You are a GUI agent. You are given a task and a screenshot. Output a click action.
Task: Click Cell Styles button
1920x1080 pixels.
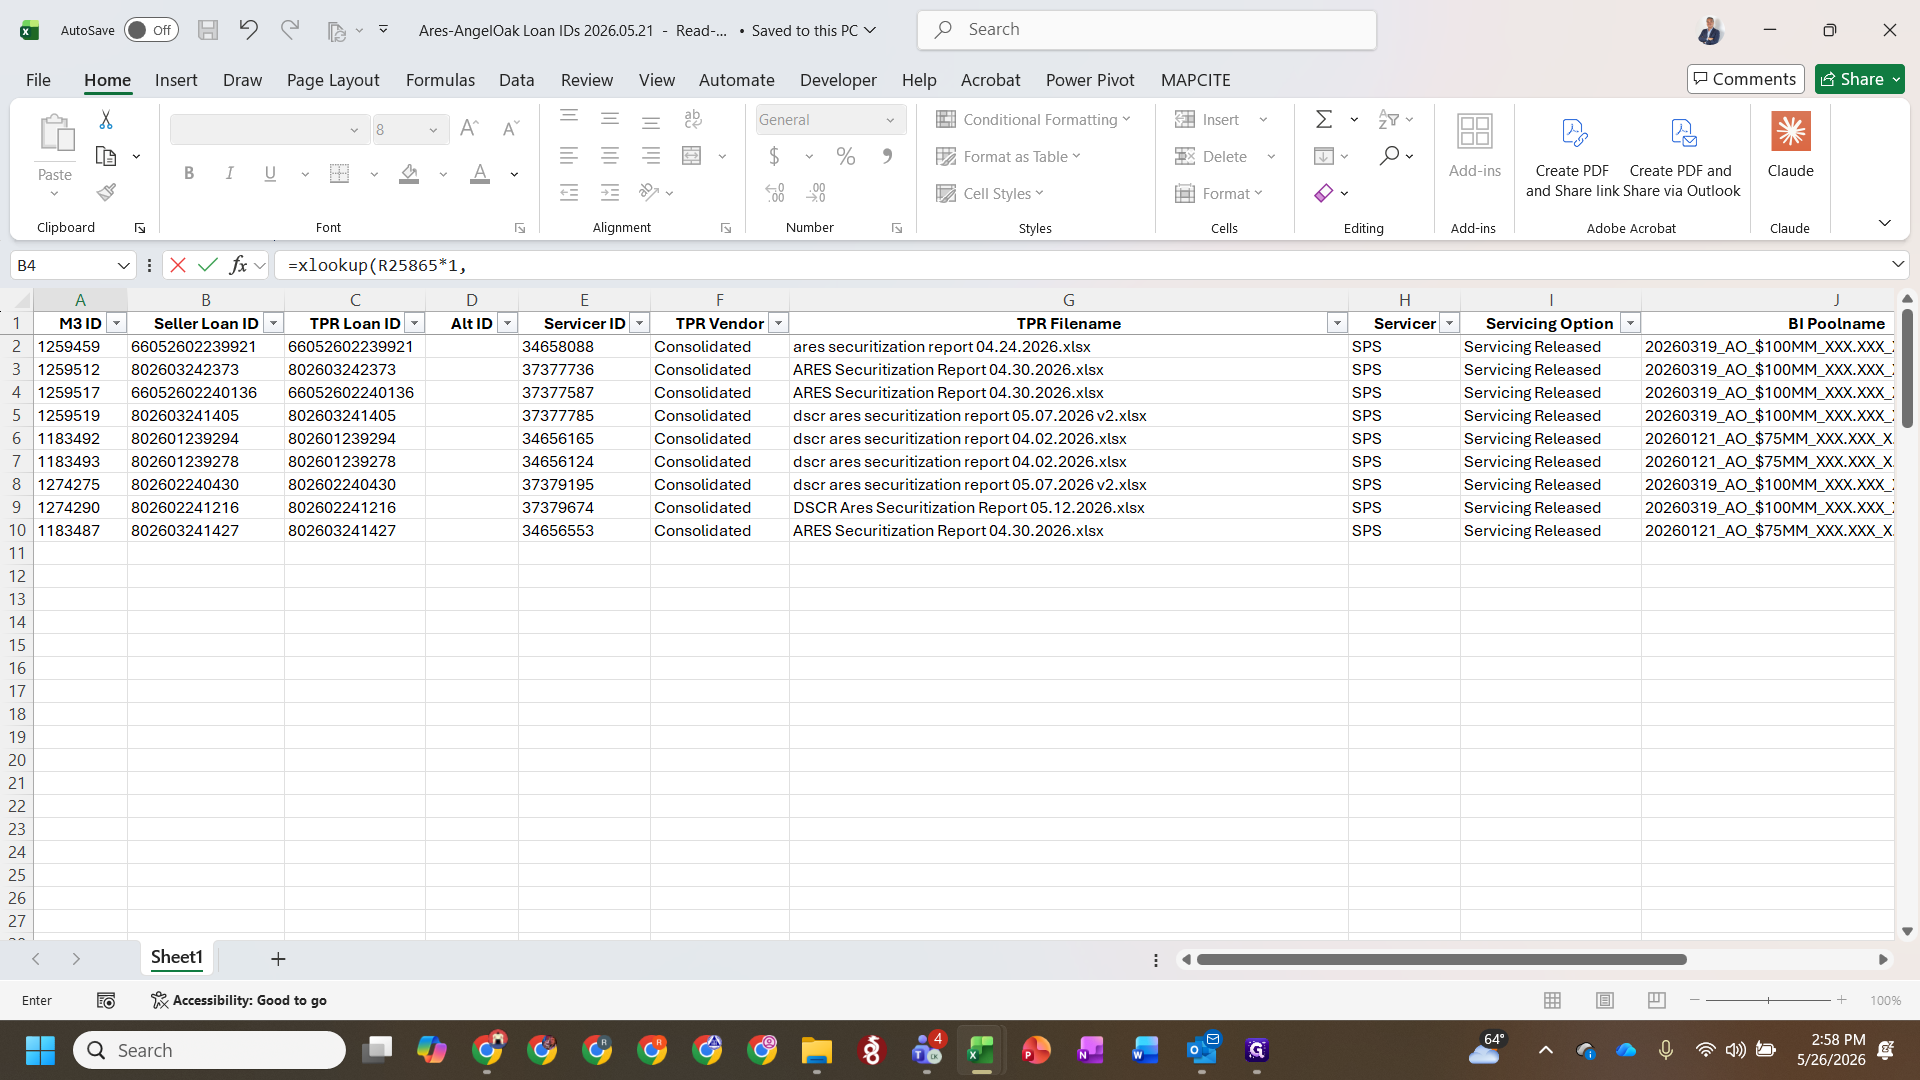(x=990, y=193)
